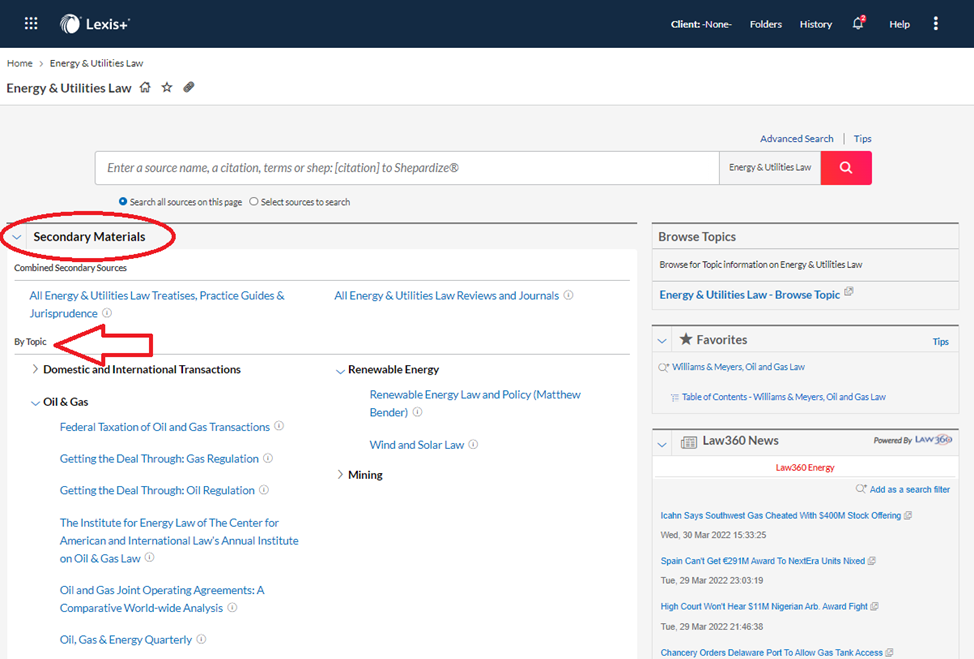Image resolution: width=974 pixels, height=659 pixels.
Task: Open Advanced Search link
Action: pos(796,139)
